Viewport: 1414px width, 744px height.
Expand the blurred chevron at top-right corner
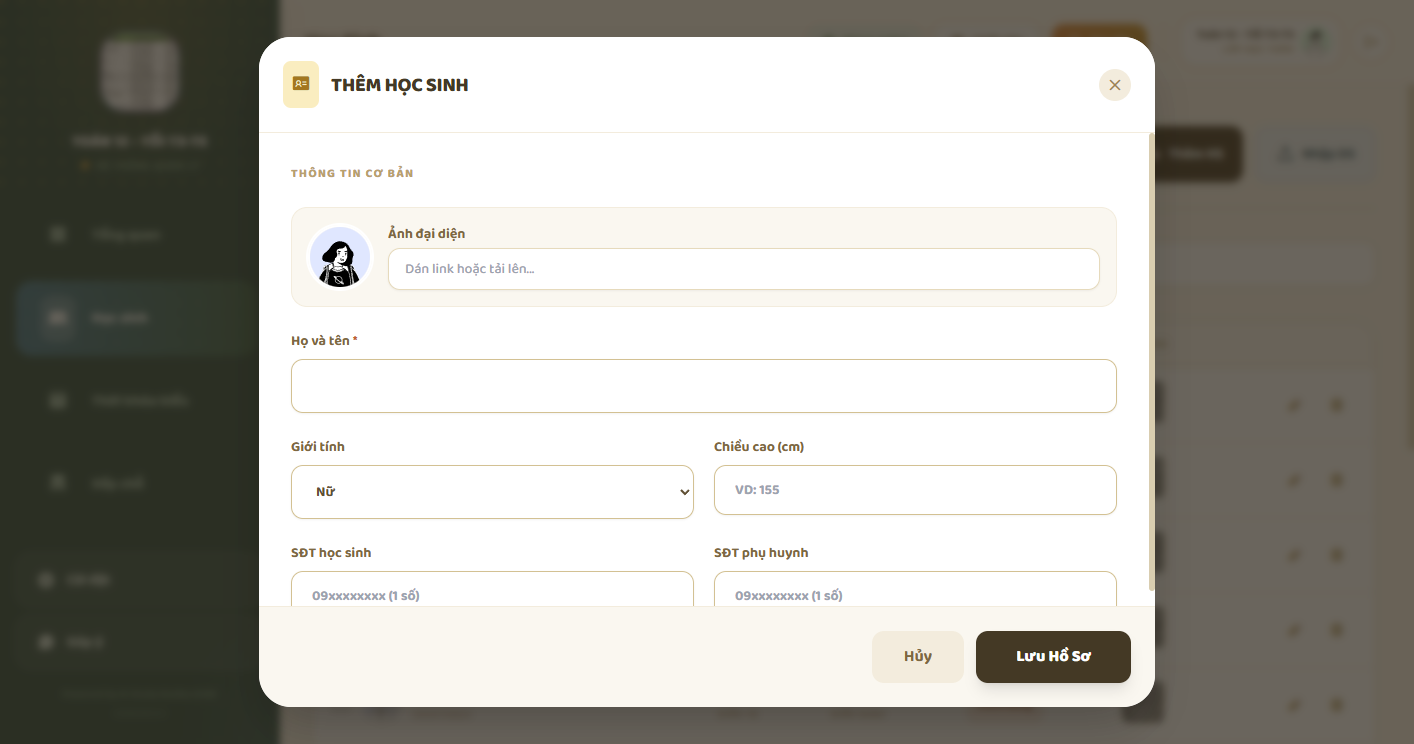(x=1371, y=42)
